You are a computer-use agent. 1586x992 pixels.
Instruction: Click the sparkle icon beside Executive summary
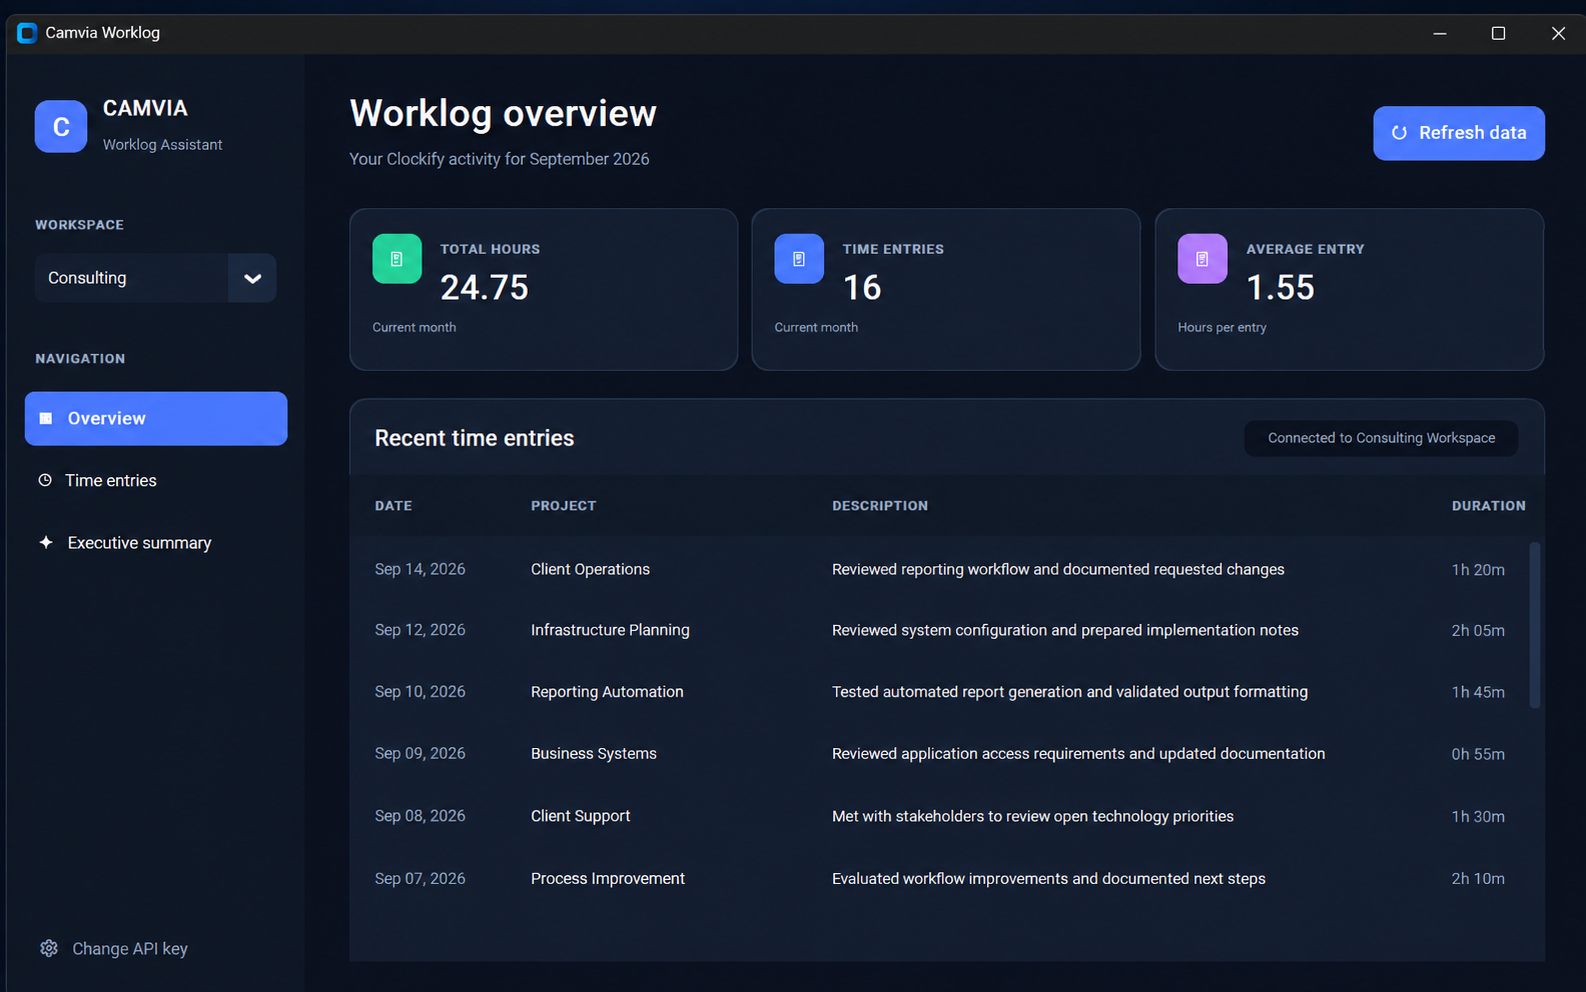[46, 542]
